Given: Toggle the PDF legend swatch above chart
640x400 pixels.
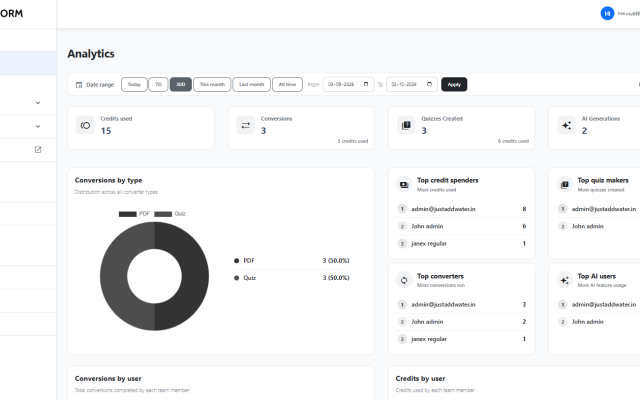Looking at the screenshot, I should [128, 214].
